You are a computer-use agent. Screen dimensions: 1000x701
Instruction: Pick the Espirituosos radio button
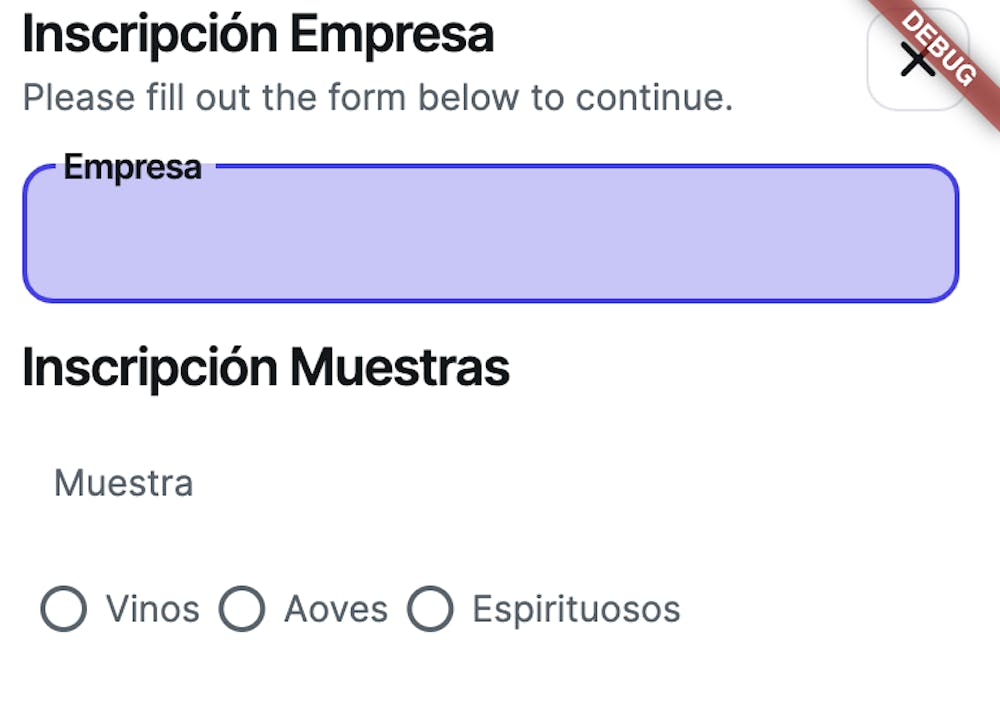click(x=430, y=609)
